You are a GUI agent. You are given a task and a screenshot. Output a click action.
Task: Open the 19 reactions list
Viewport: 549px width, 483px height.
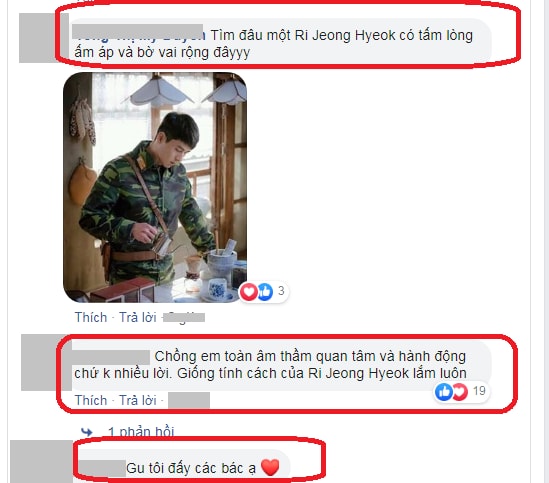click(x=479, y=391)
